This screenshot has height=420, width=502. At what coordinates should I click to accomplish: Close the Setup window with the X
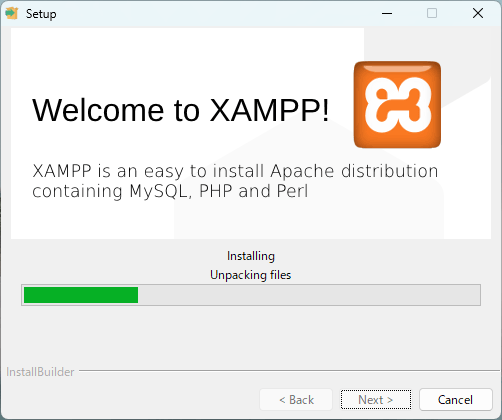478,14
